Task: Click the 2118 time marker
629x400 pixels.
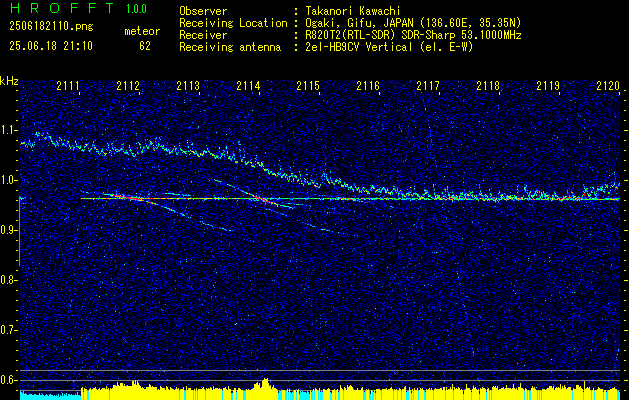Action: tap(488, 86)
